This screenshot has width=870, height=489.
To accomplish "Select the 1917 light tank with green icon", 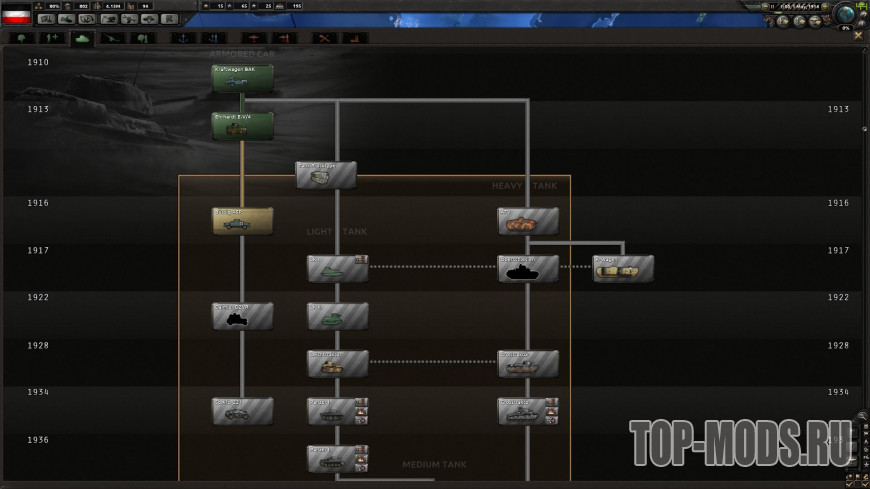I will click(x=337, y=269).
